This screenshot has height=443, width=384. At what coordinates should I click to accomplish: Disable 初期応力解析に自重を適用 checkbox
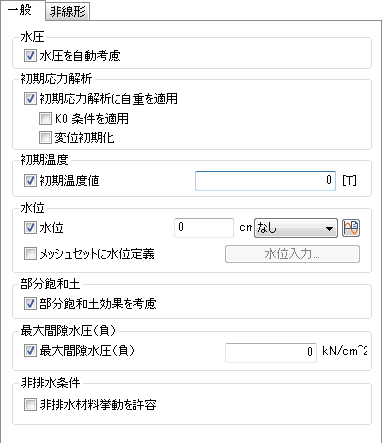[30, 99]
